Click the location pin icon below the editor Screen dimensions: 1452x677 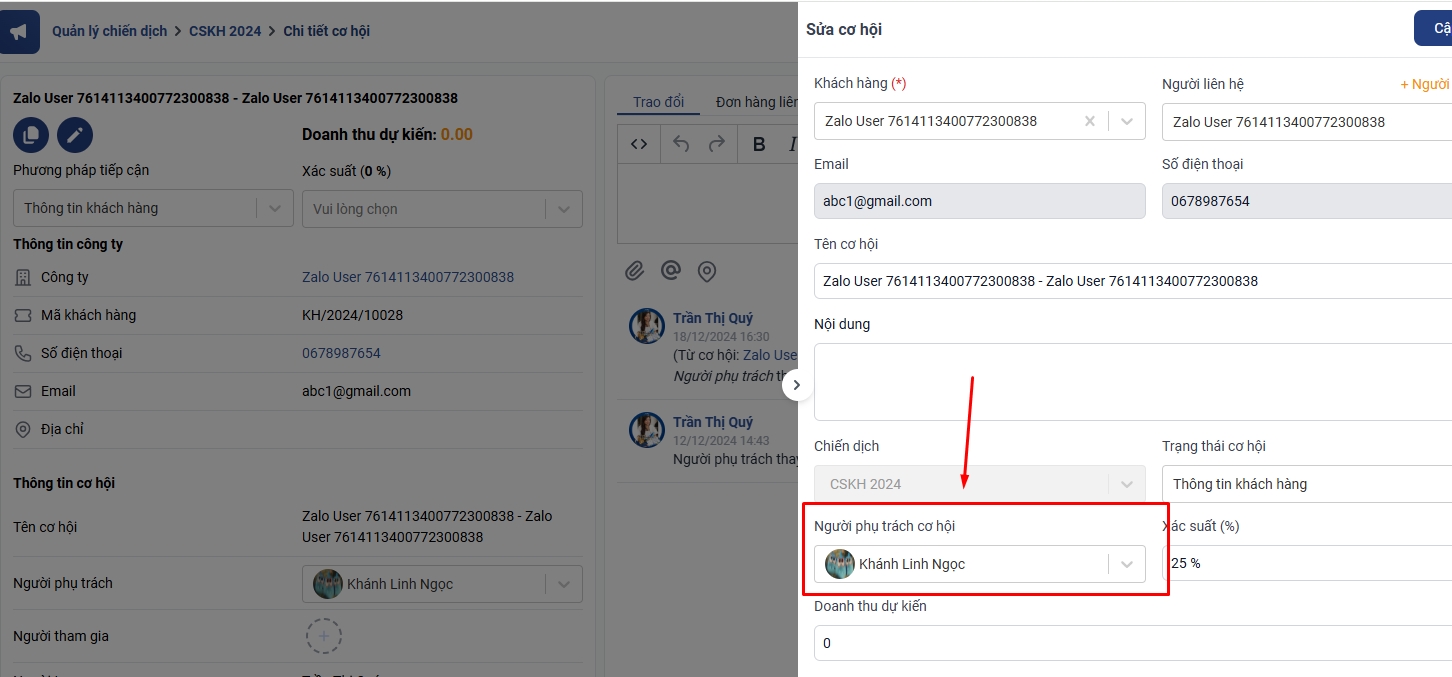707,271
